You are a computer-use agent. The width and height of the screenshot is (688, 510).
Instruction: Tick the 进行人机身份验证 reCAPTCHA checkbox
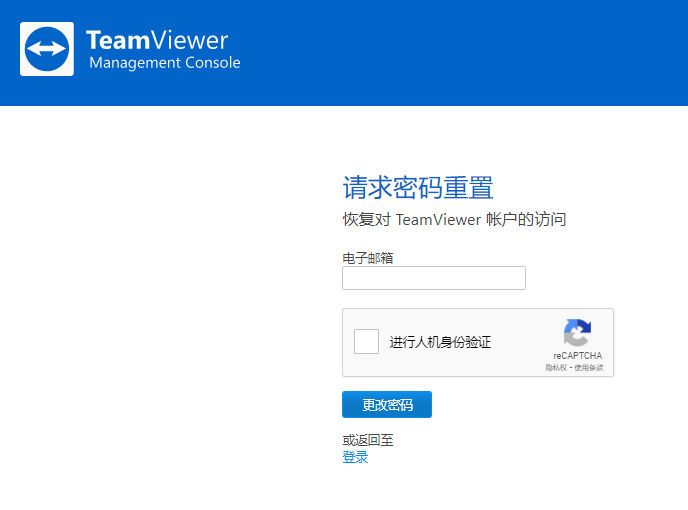366,341
